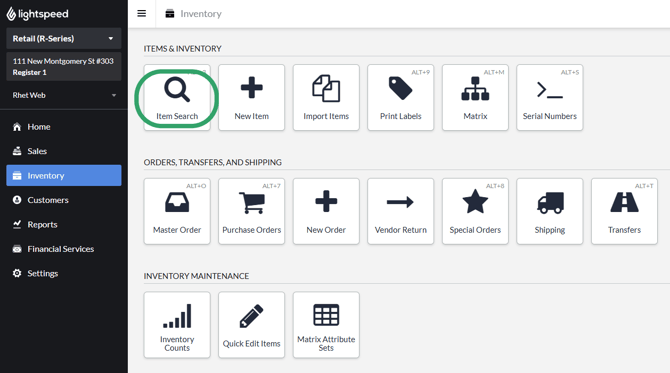Open Inventory Counts tile
This screenshot has width=670, height=373.
click(x=177, y=325)
